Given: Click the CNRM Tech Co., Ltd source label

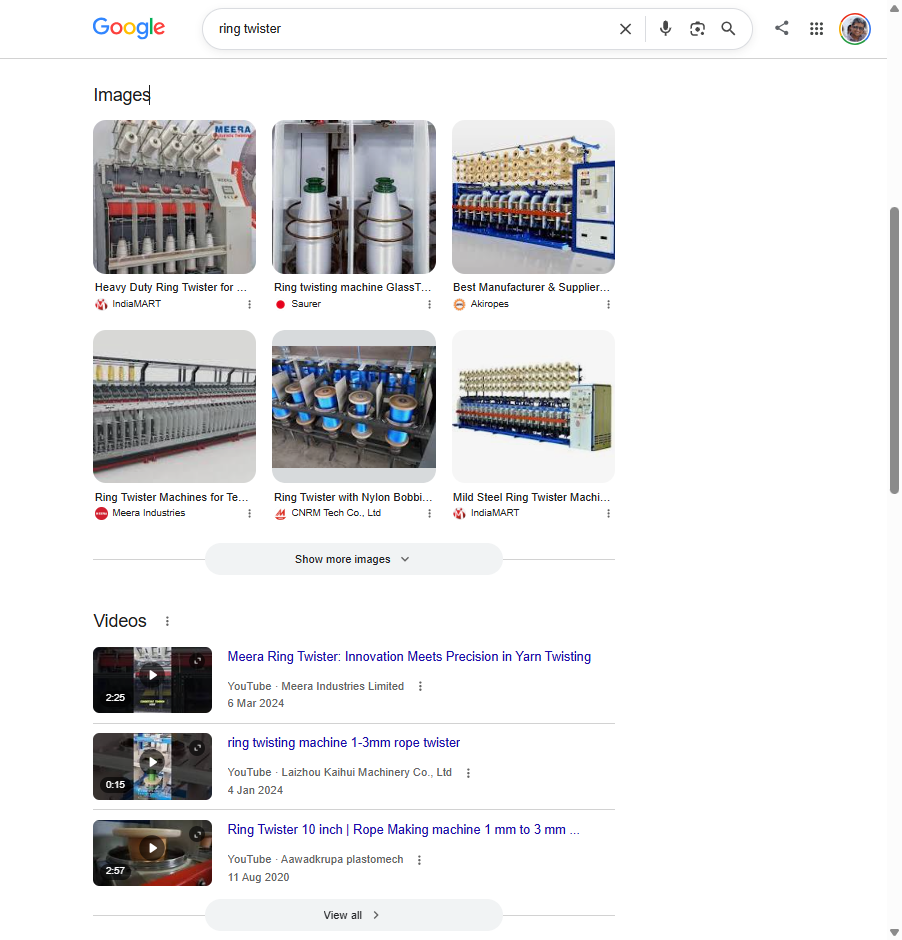Looking at the screenshot, I should point(336,513).
